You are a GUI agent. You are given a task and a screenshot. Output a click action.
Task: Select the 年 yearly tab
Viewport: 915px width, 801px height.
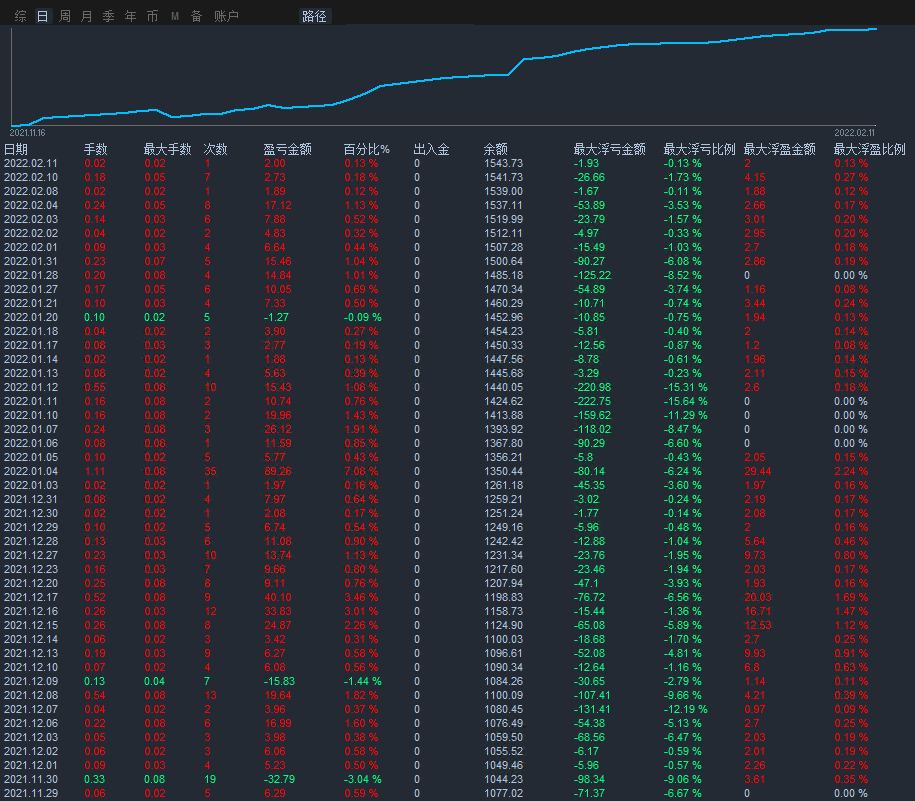point(131,16)
